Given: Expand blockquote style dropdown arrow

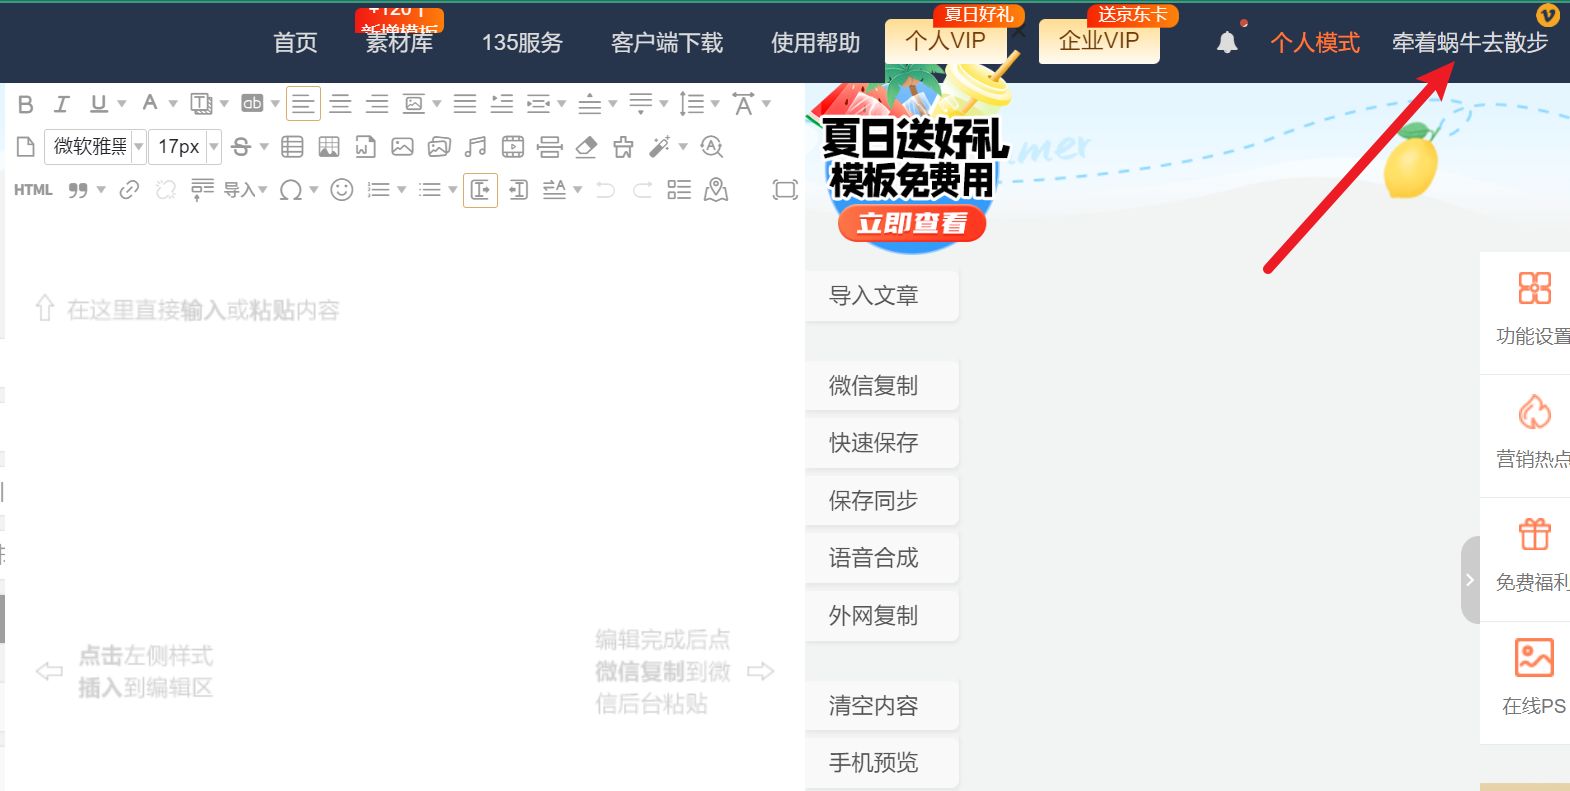Looking at the screenshot, I should [101, 190].
